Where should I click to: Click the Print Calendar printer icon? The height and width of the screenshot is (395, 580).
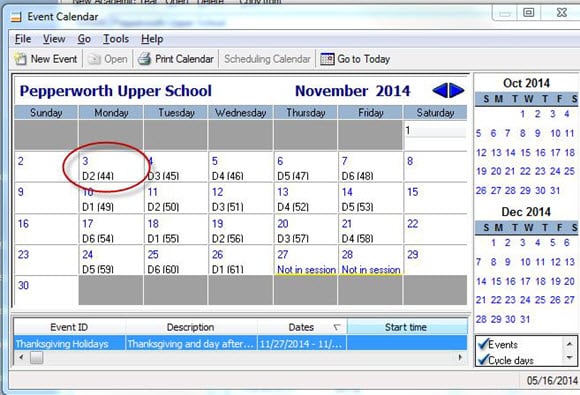(144, 59)
